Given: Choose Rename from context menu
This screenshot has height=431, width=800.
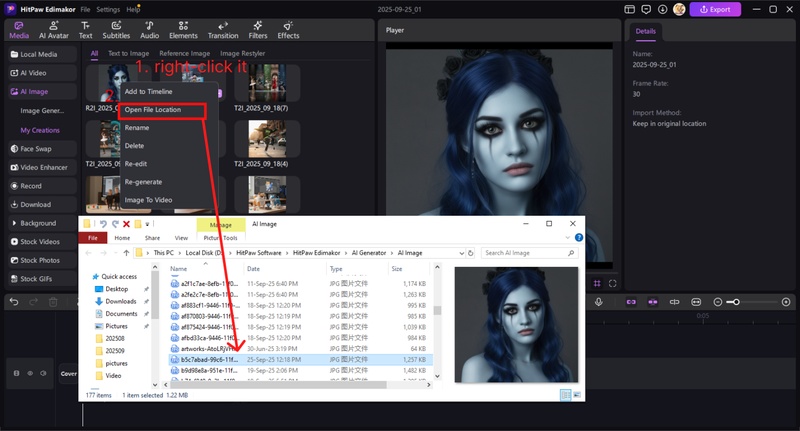Looking at the screenshot, I should [x=169, y=128].
